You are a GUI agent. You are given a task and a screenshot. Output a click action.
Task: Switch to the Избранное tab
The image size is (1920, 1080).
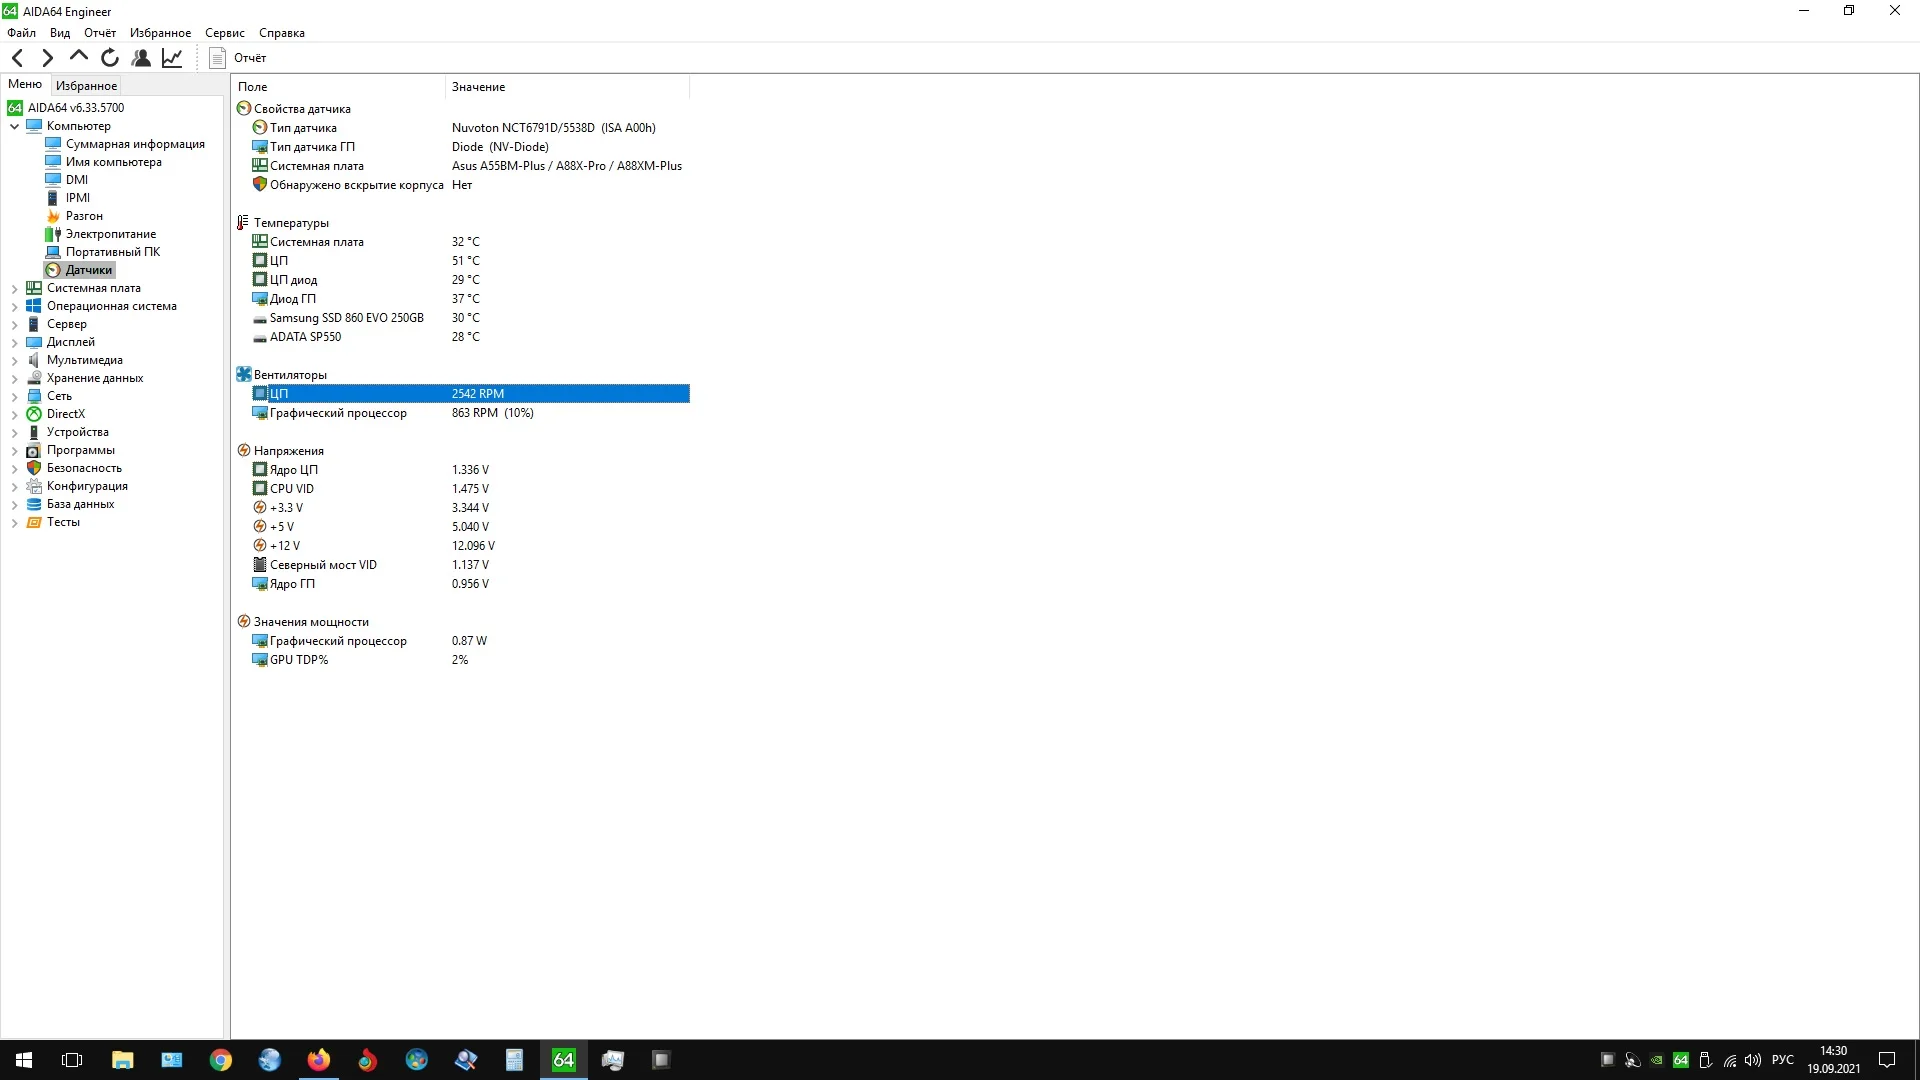point(86,86)
